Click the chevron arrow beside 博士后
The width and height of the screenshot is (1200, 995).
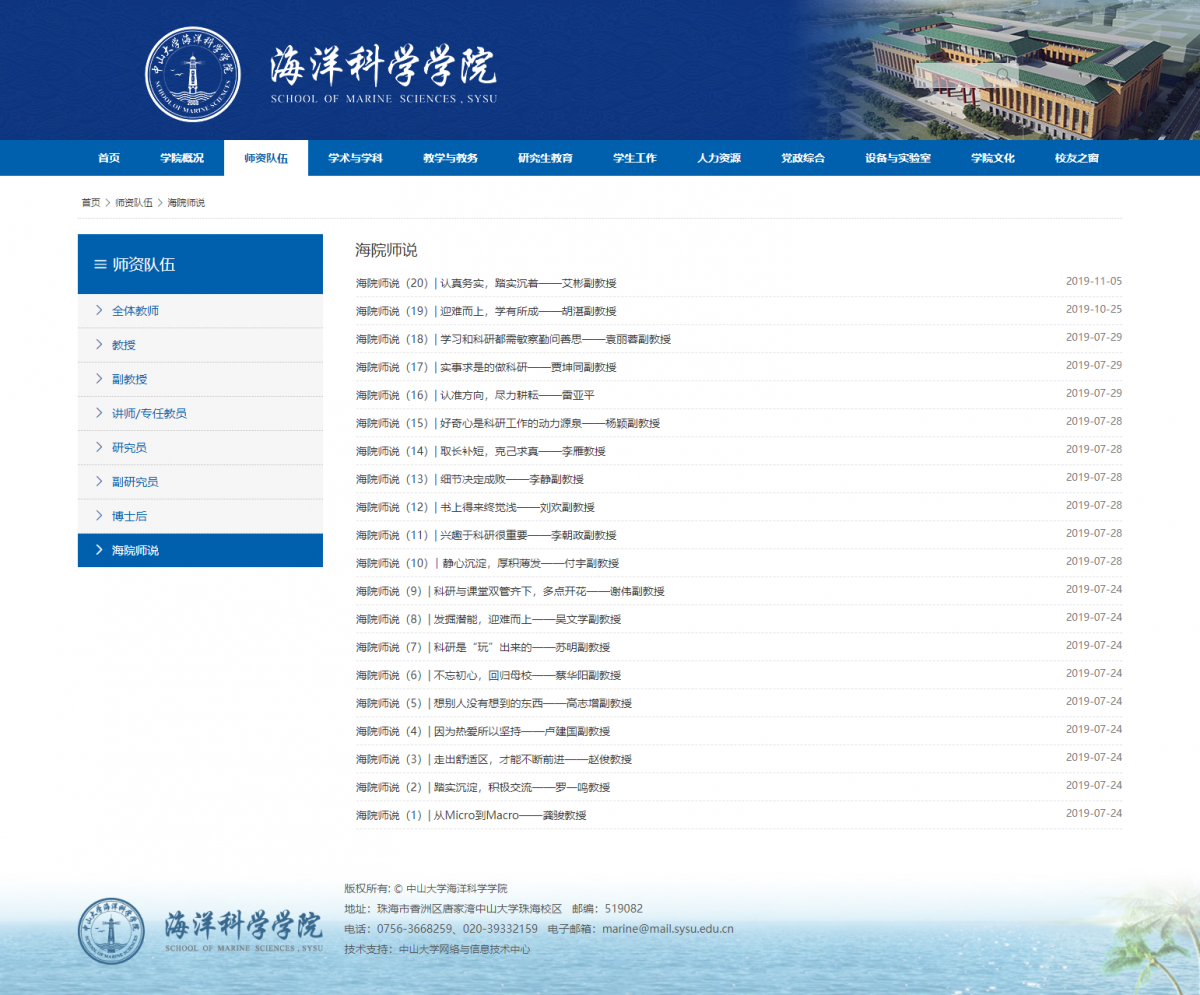(x=99, y=516)
